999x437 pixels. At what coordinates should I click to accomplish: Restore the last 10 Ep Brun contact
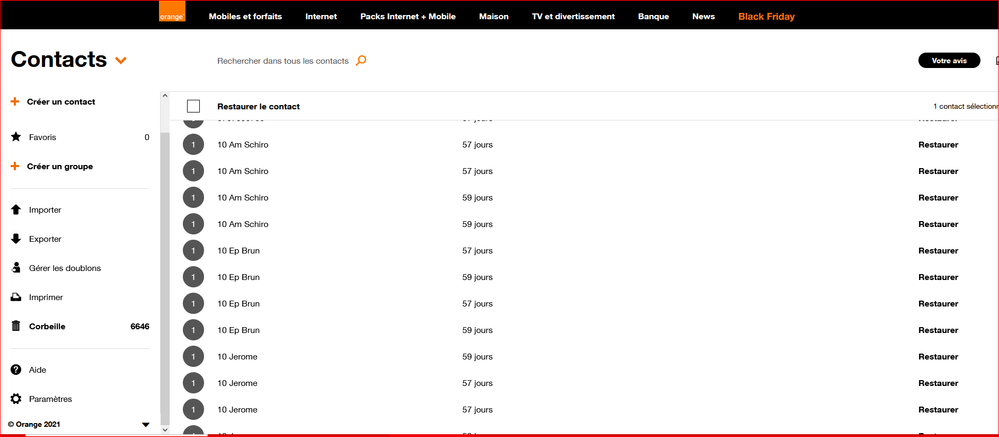pyautogui.click(x=938, y=330)
